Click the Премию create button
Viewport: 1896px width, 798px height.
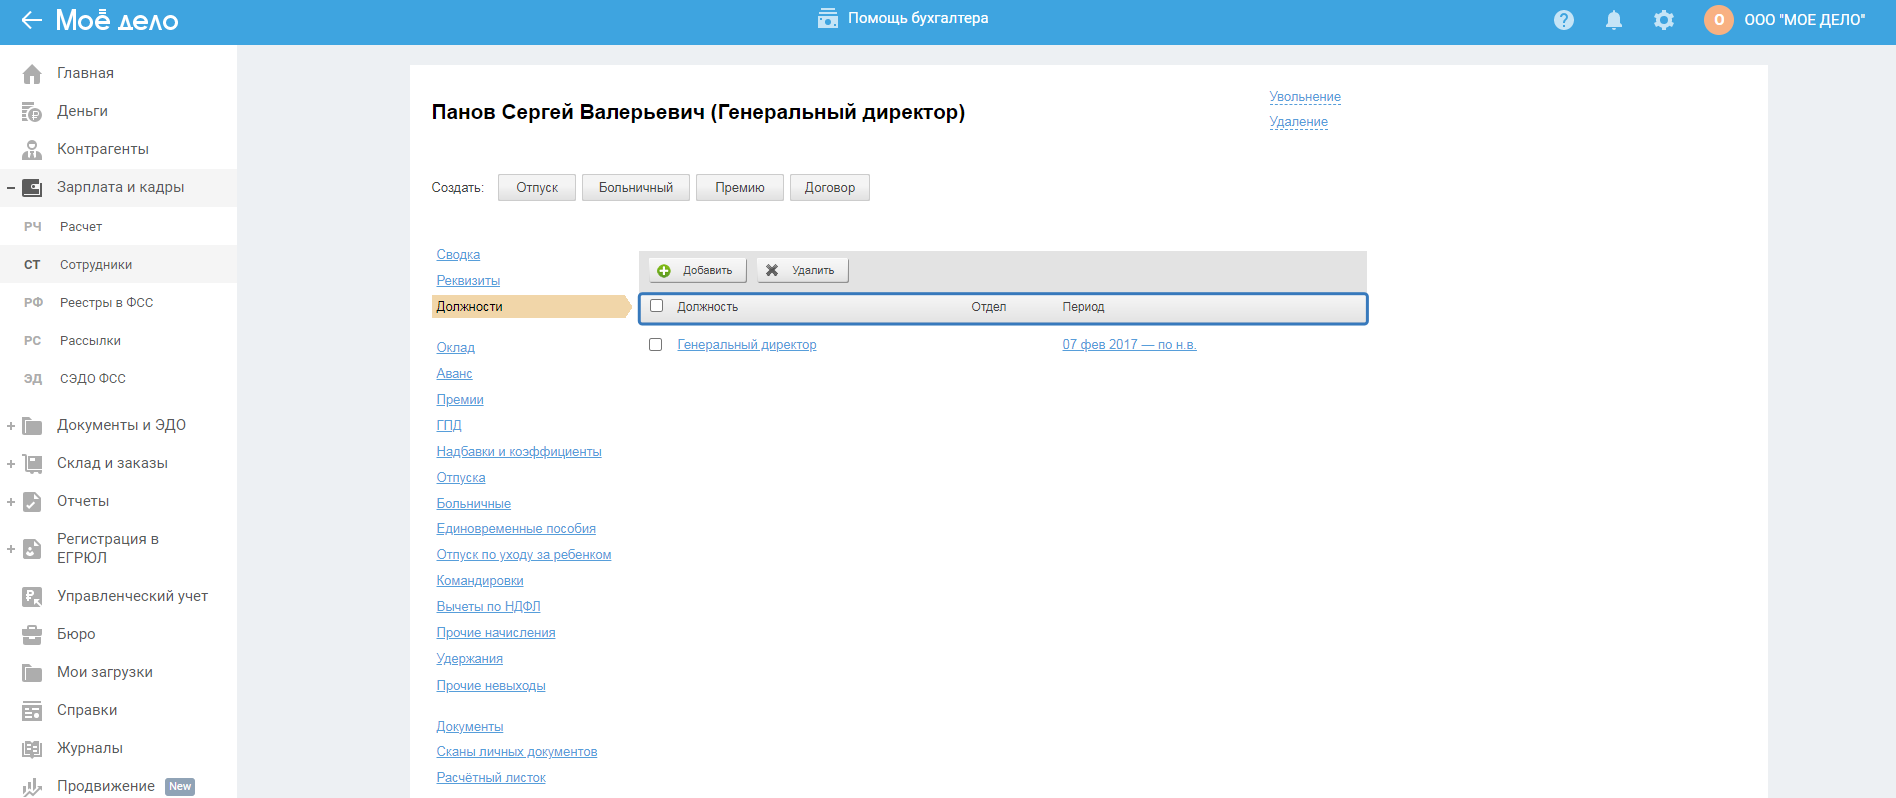tap(740, 188)
